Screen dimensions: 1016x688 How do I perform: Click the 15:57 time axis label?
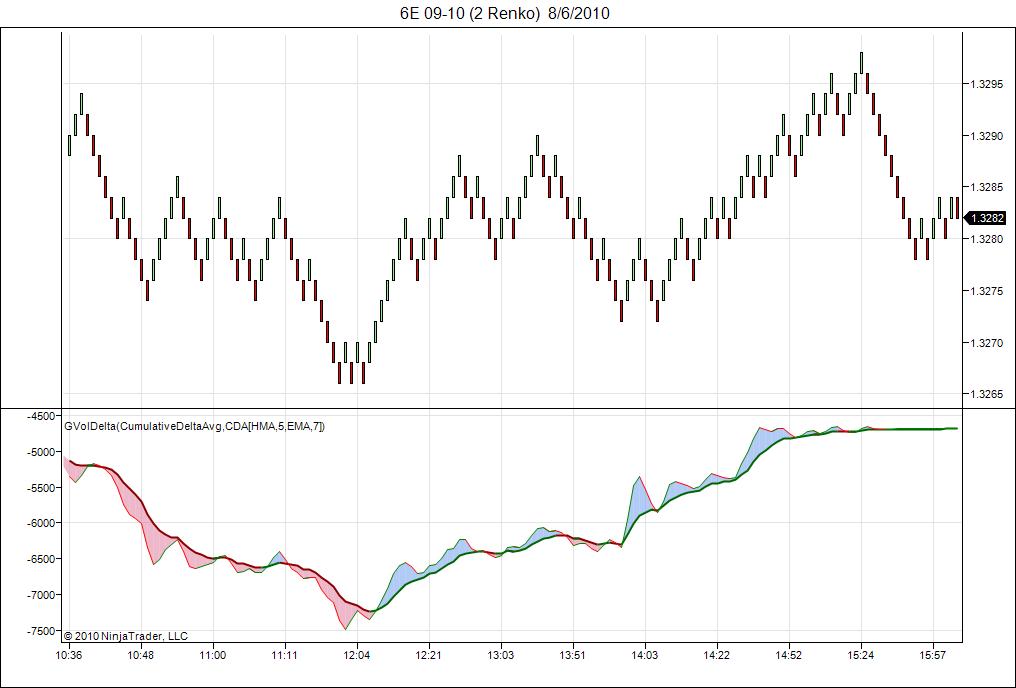(x=932, y=655)
